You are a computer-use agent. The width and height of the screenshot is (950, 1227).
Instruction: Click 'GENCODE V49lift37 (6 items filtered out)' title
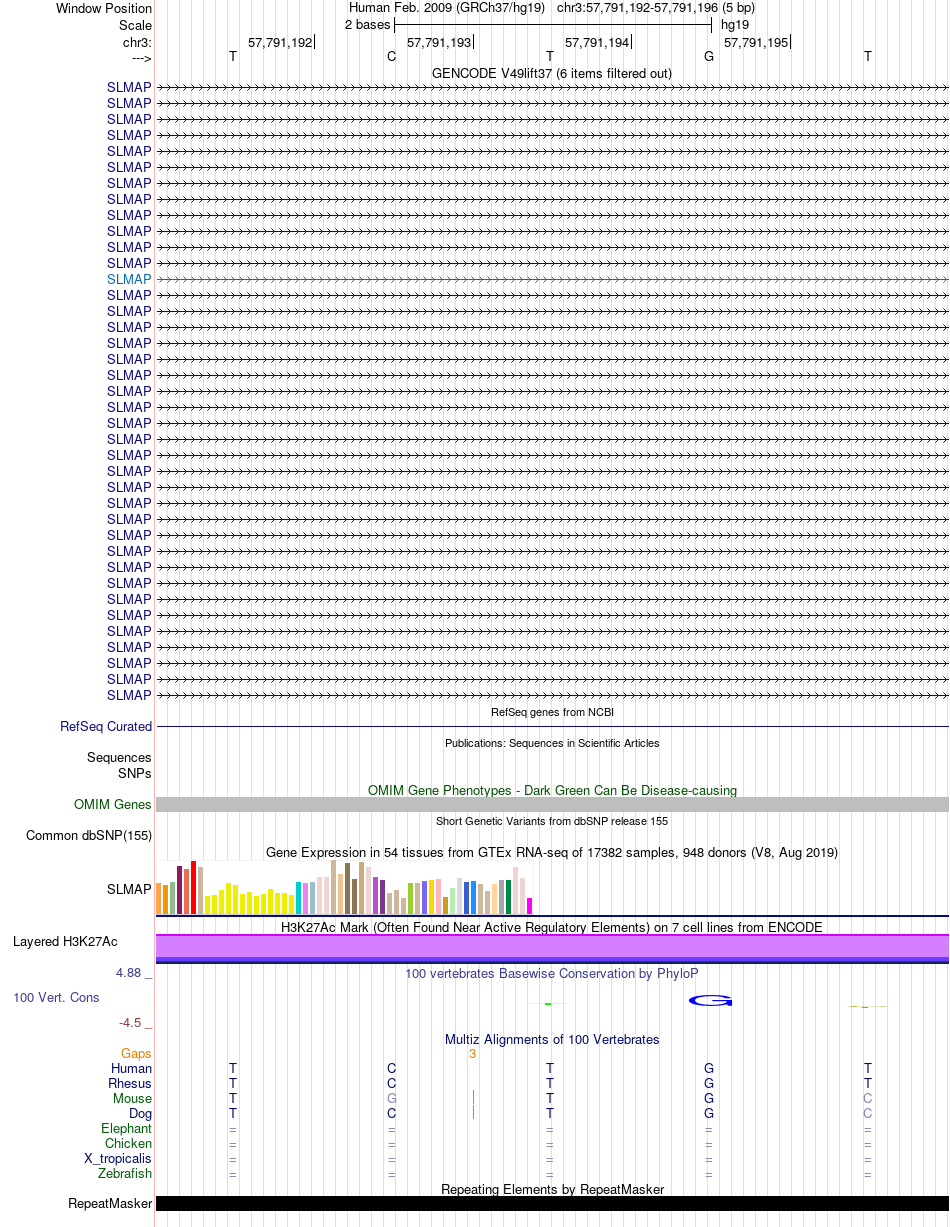(x=552, y=74)
